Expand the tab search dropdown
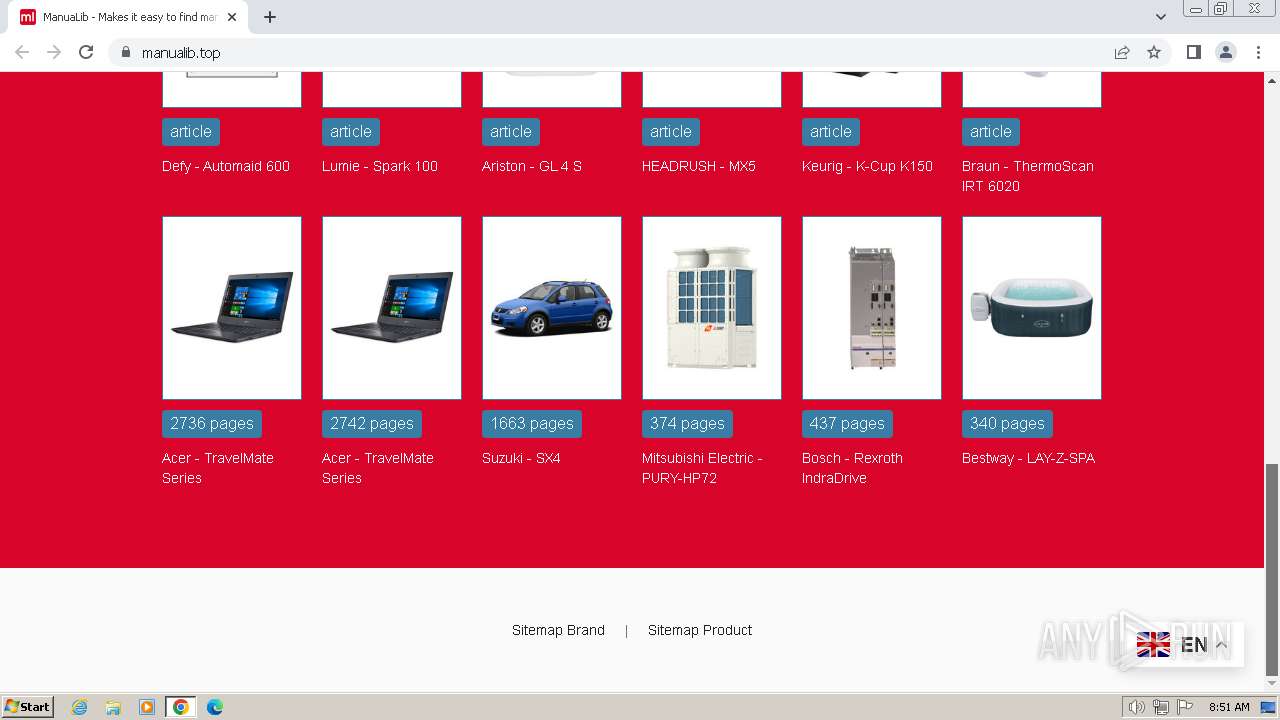This screenshot has height=720, width=1280. (x=1160, y=17)
